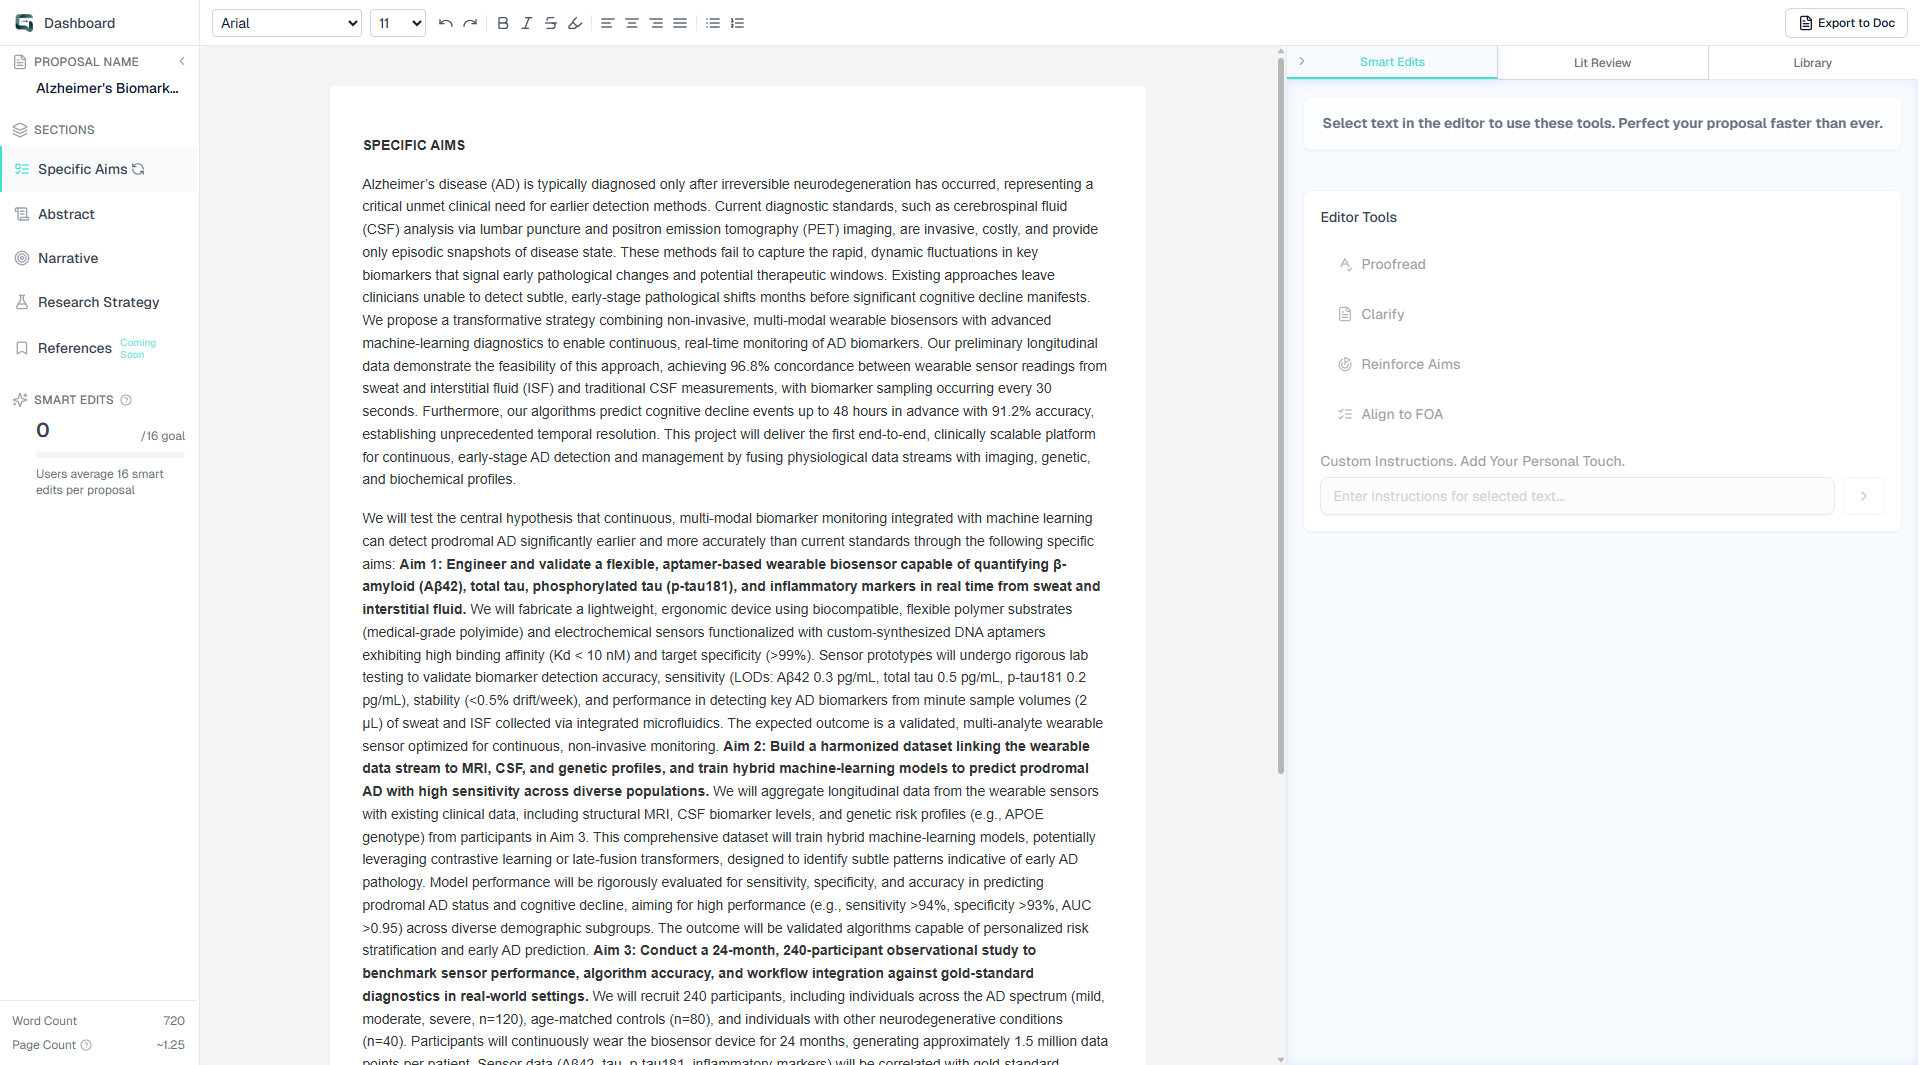
Task: Click the Smart Edits help icon
Action: pyautogui.click(x=126, y=400)
